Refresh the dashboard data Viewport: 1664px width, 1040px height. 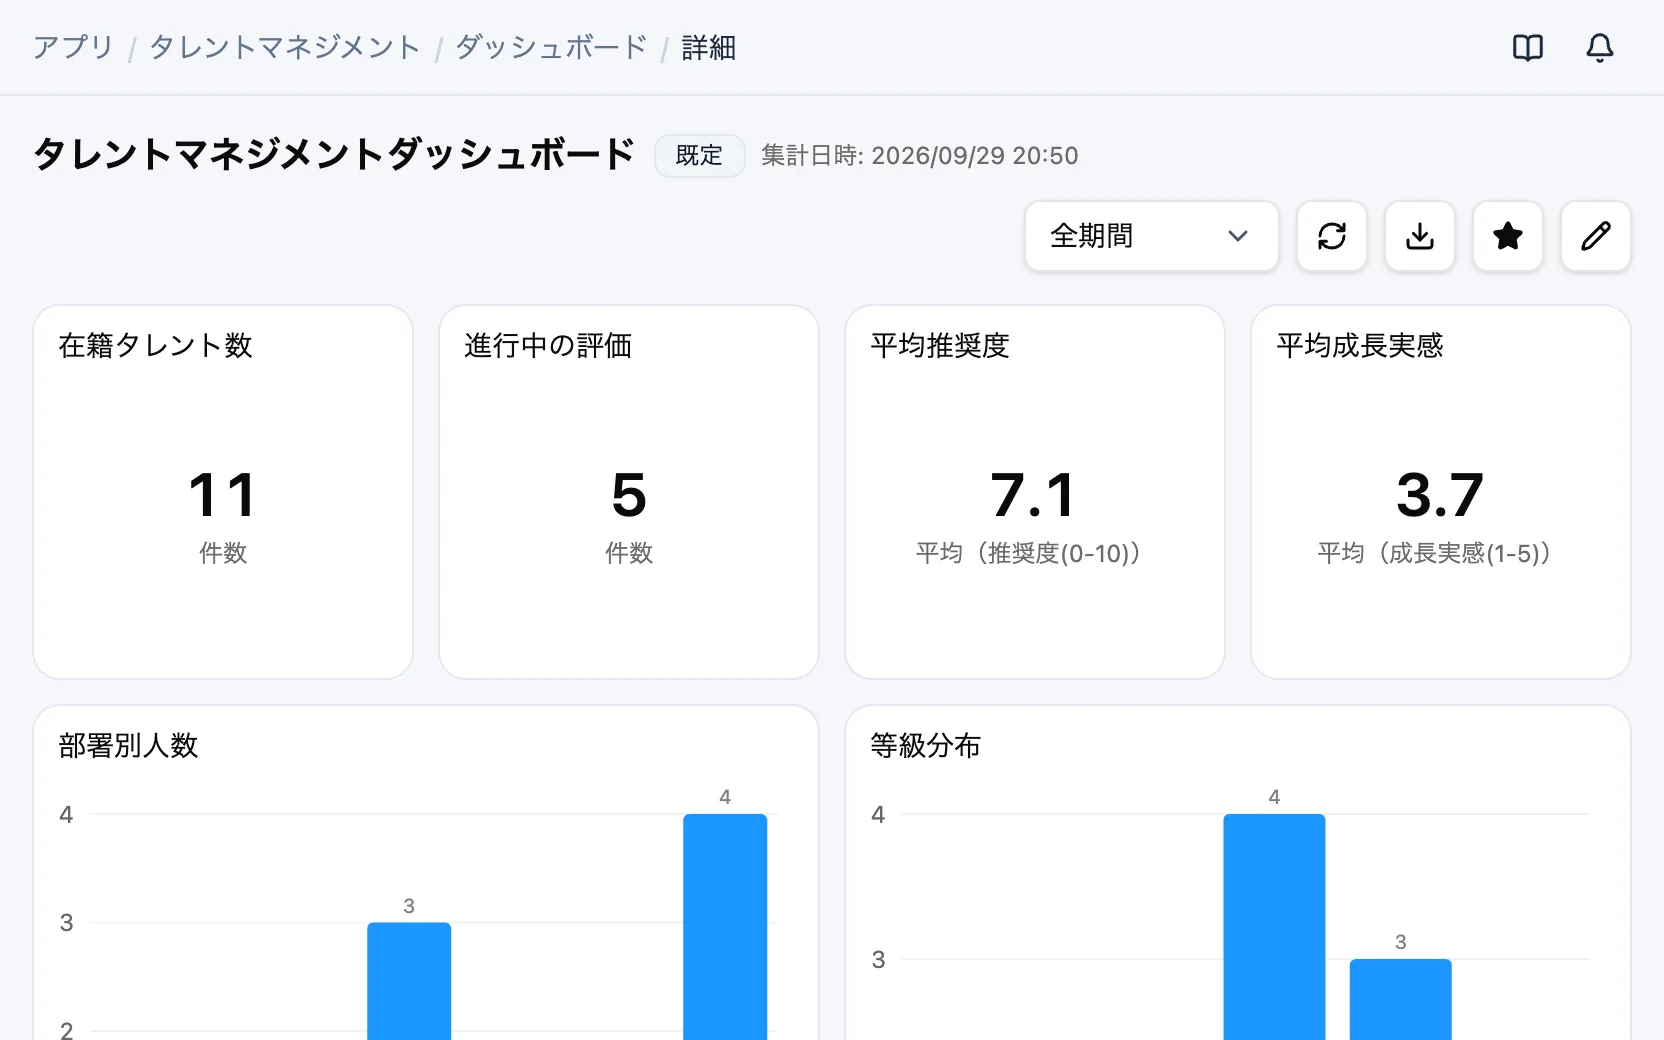(x=1332, y=236)
